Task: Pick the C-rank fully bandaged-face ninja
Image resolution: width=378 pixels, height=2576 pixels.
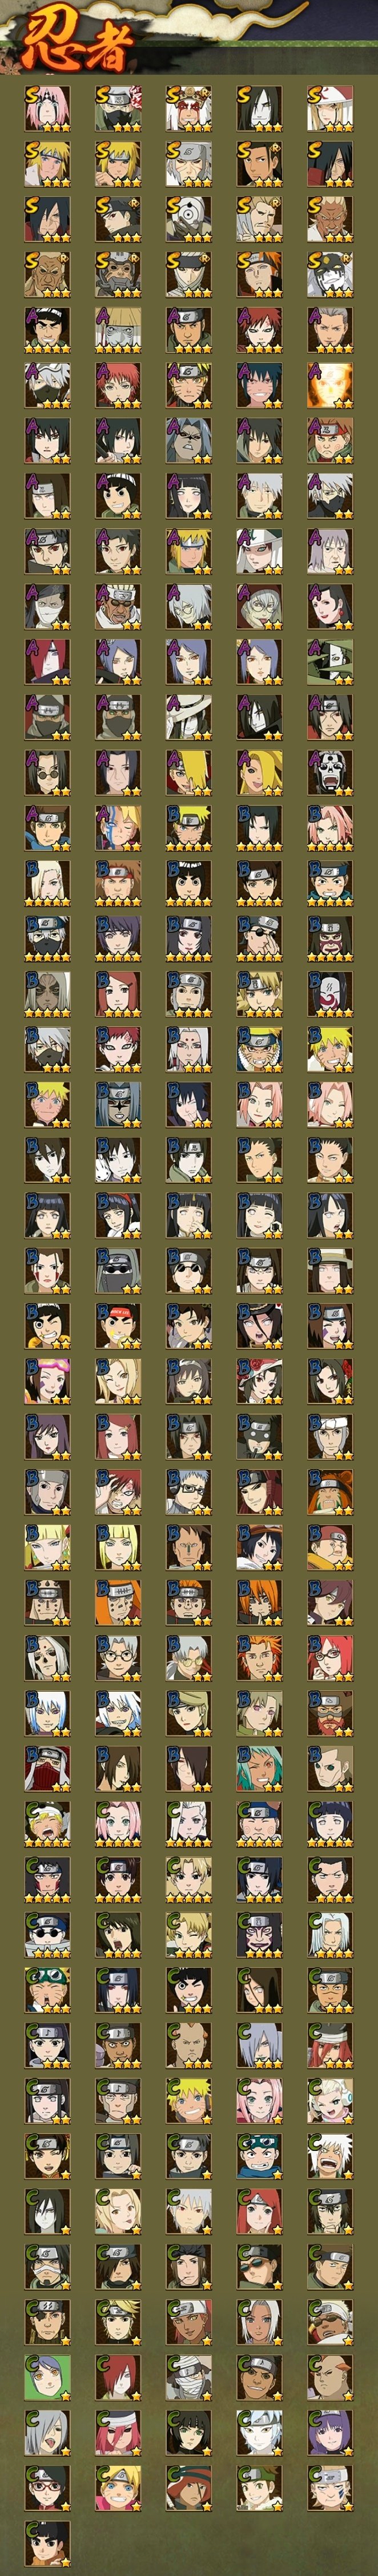Action: pos(188,2377)
